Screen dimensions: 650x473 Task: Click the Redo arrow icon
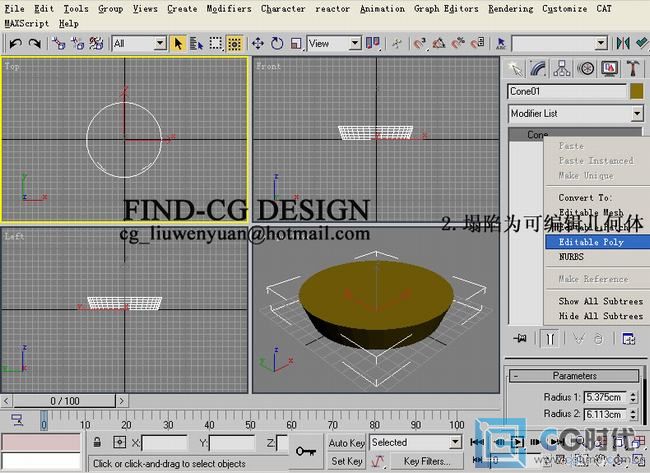[x=35, y=43]
